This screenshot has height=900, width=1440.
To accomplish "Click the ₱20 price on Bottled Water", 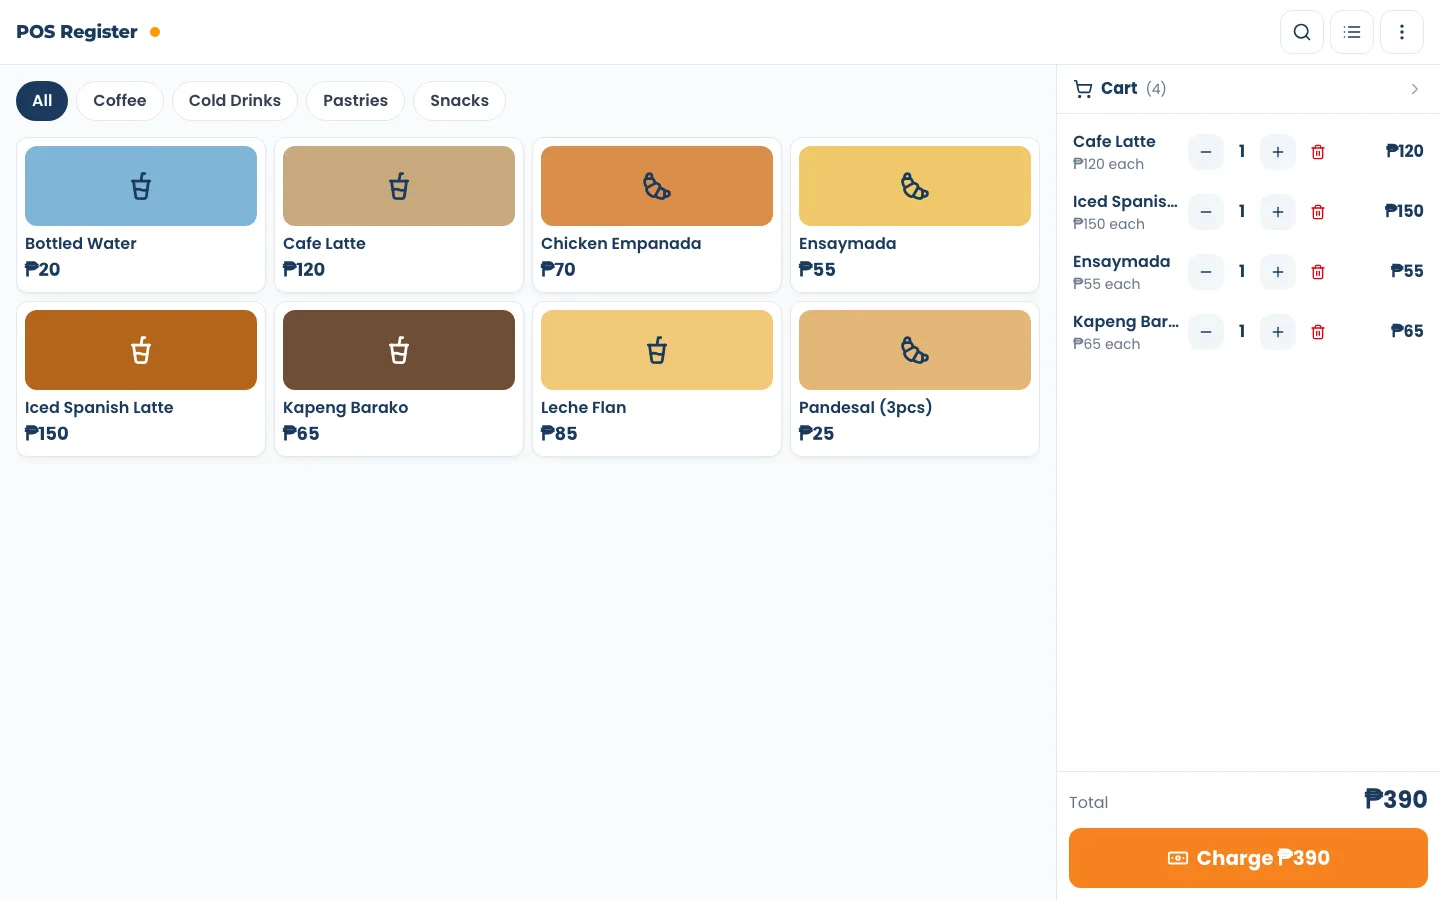I will (x=43, y=270).
